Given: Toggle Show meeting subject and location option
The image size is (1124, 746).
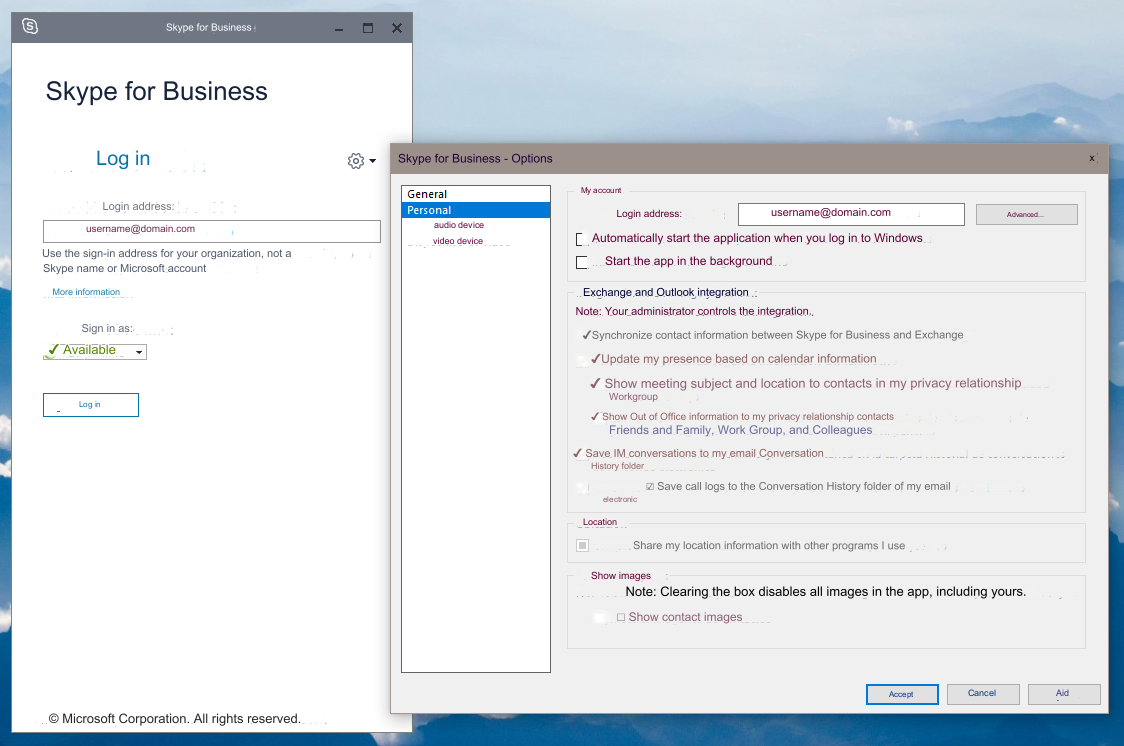Looking at the screenshot, I should [595, 383].
